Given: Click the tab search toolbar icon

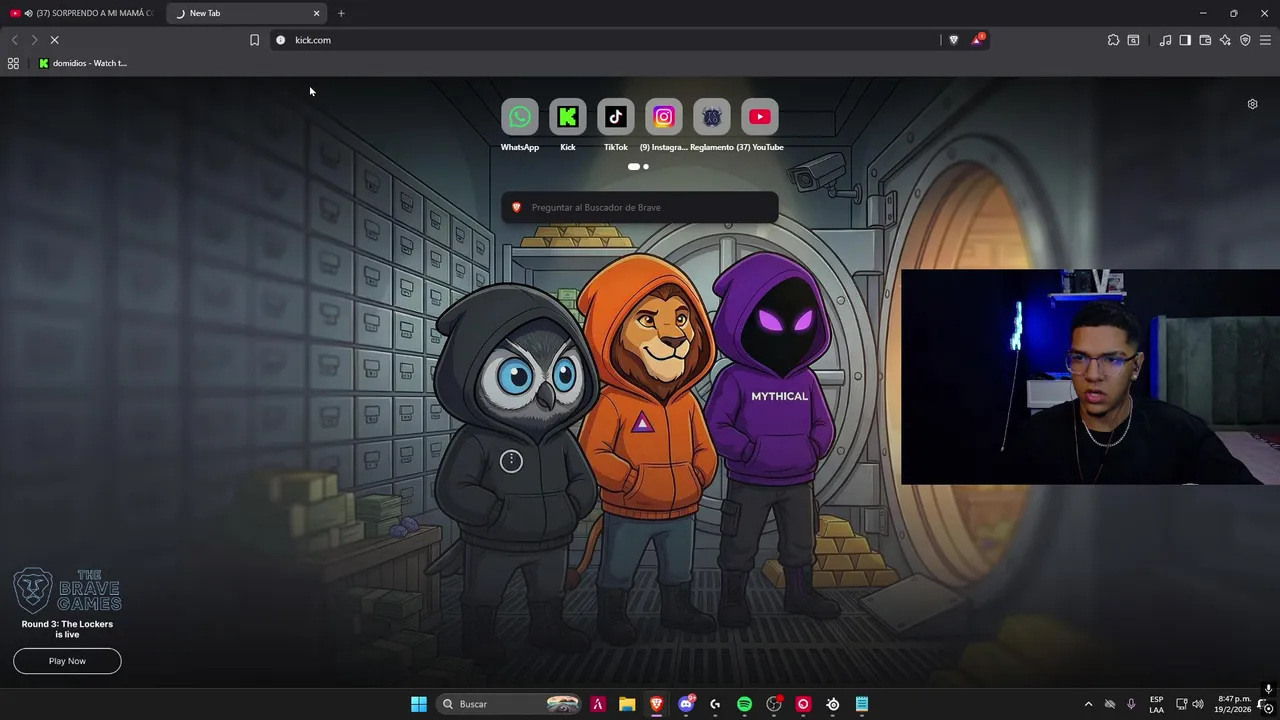Looking at the screenshot, I should [x=1133, y=40].
